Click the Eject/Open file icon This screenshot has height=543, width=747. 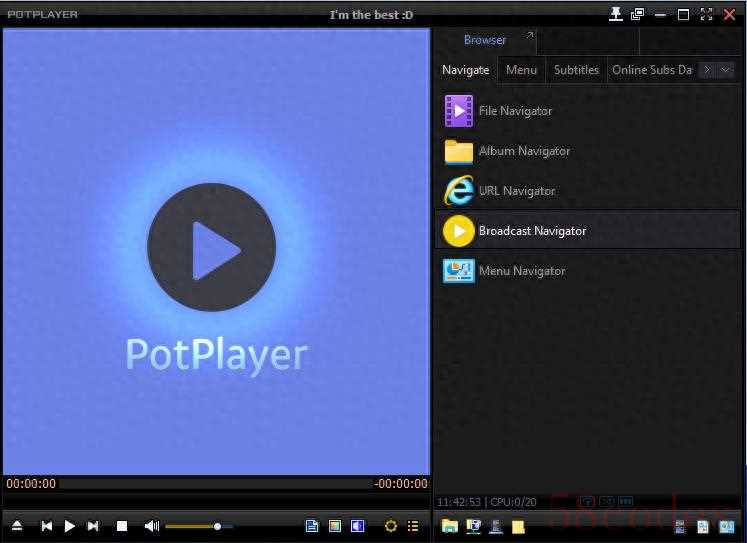point(17,526)
